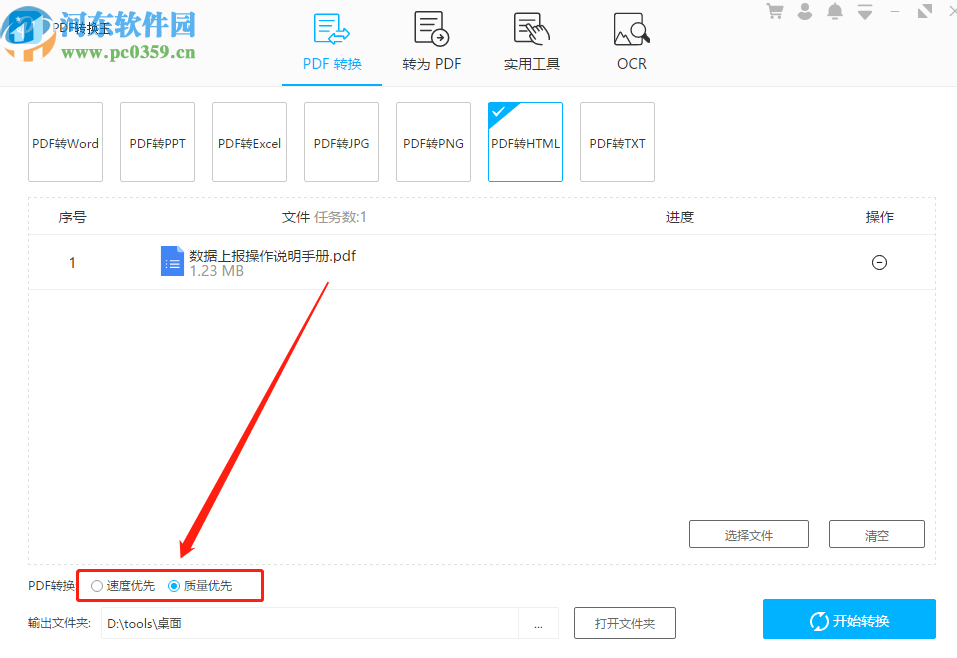Click the document icon beside 数据上报操作说明手册.pdf
The image size is (957, 658).
tap(172, 261)
